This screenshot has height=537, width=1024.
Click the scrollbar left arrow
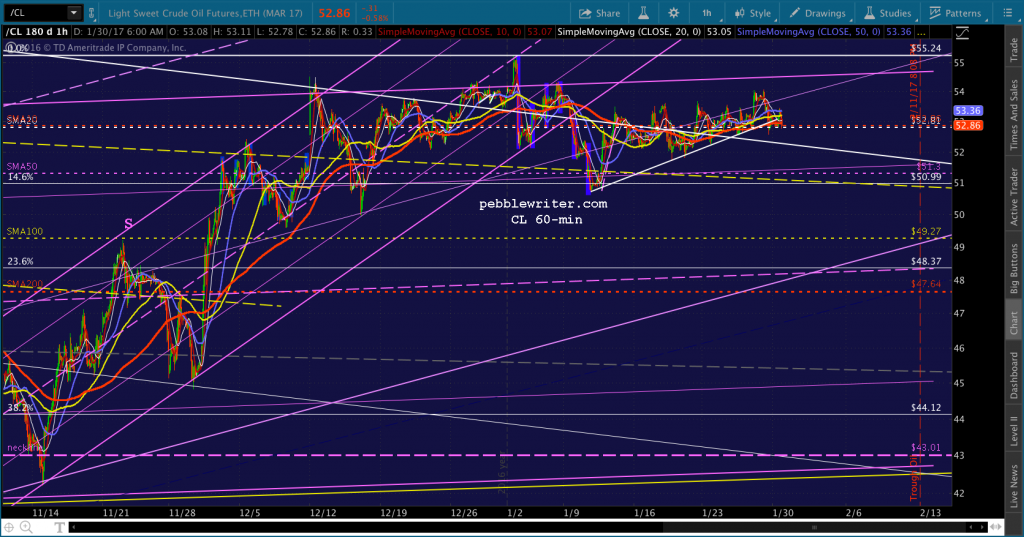click(x=73, y=527)
